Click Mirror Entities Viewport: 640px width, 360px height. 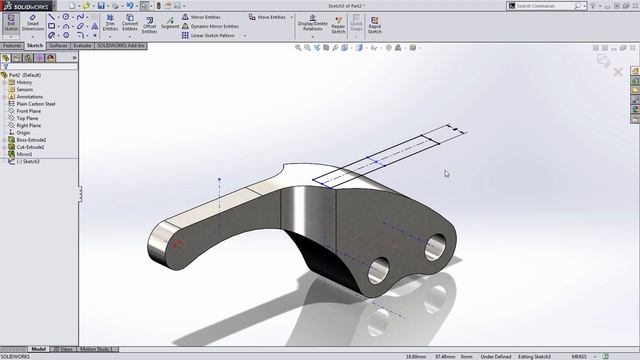(201, 17)
